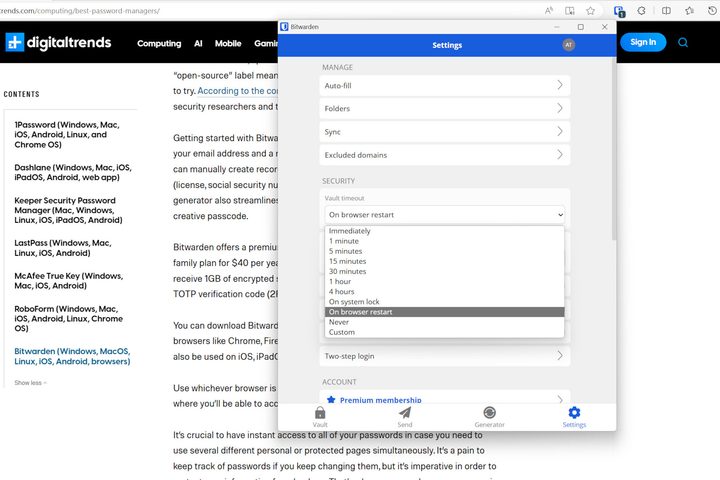Click the Bitwarden settings scrollbar
This screenshot has height=480, width=720.
[x=614, y=149]
